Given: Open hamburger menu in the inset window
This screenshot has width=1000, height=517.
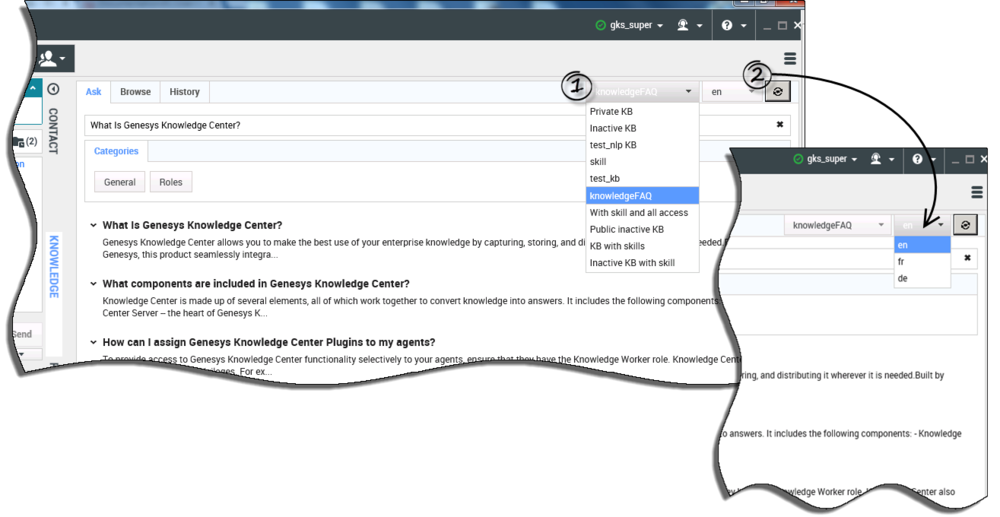Looking at the screenshot, I should tap(976, 192).
